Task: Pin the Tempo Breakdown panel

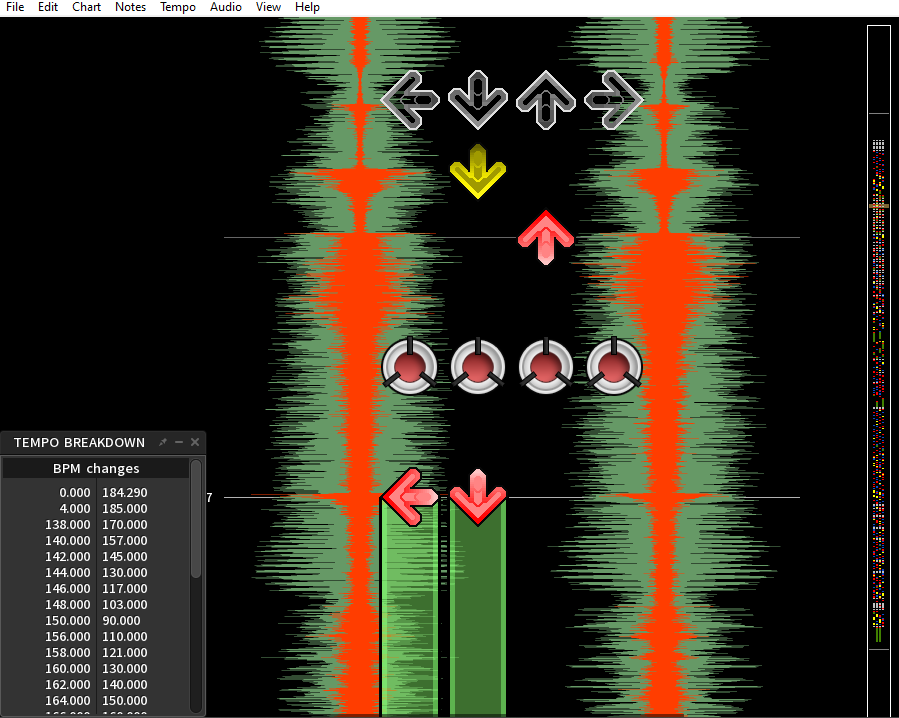Action: 163,442
